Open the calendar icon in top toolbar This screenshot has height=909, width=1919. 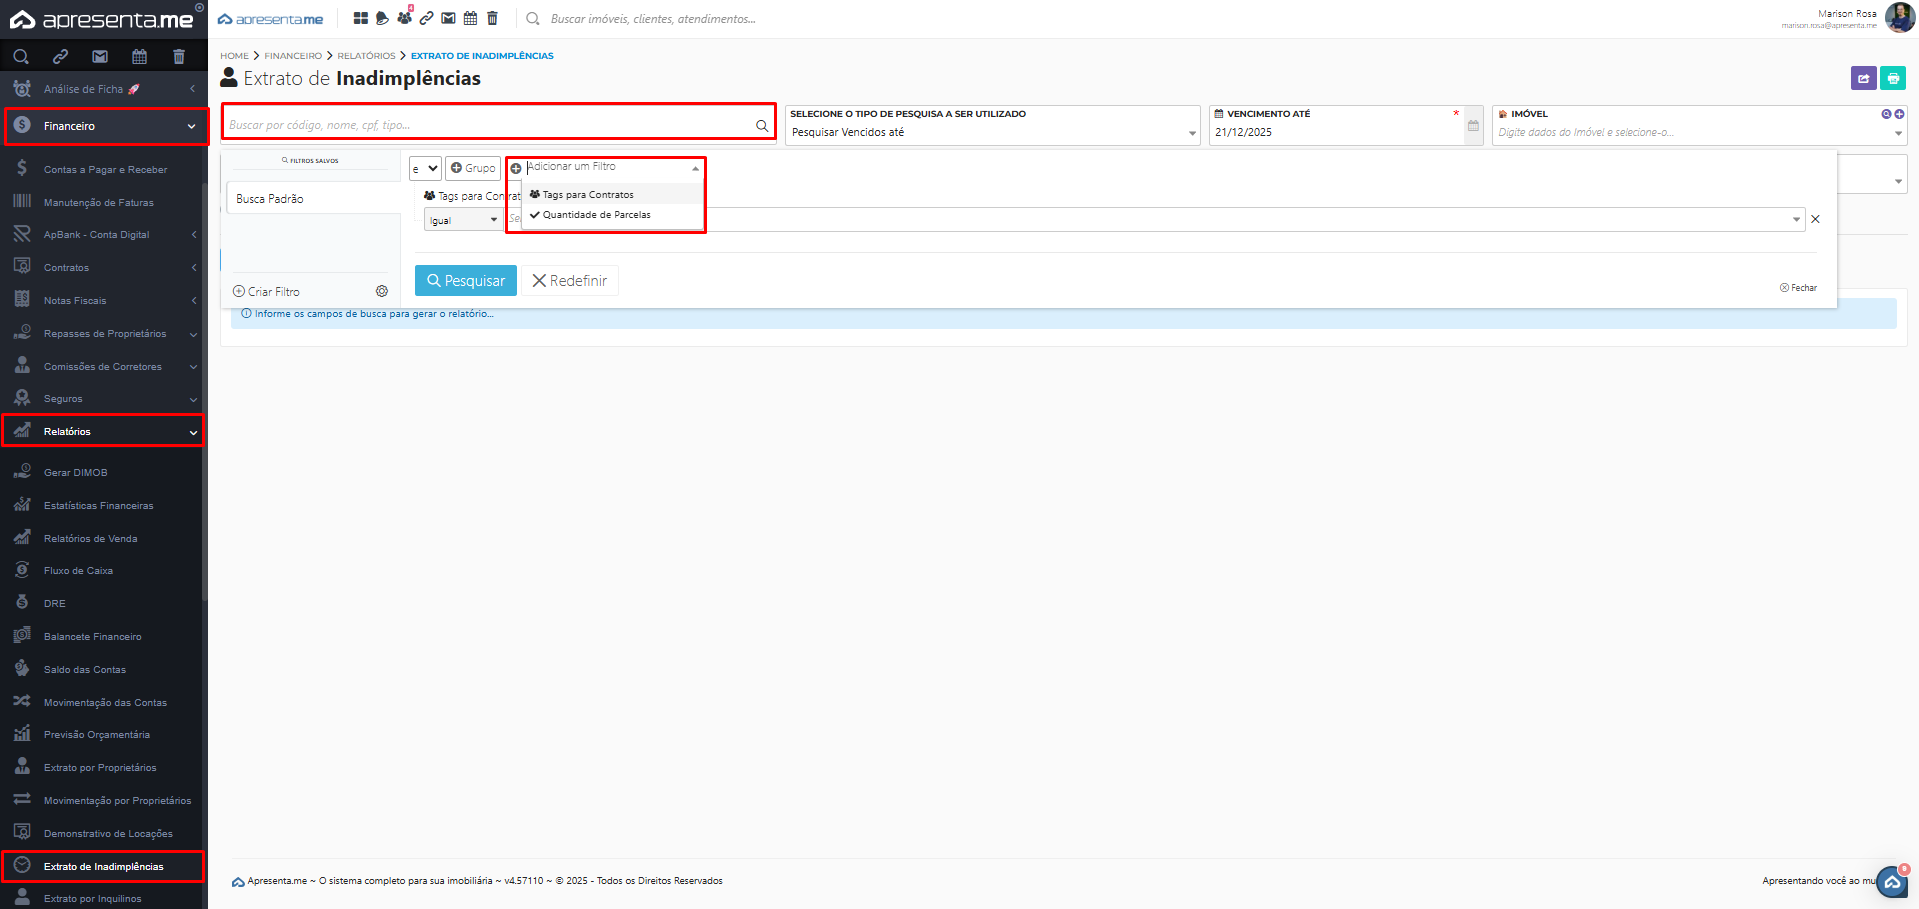pyautogui.click(x=470, y=18)
